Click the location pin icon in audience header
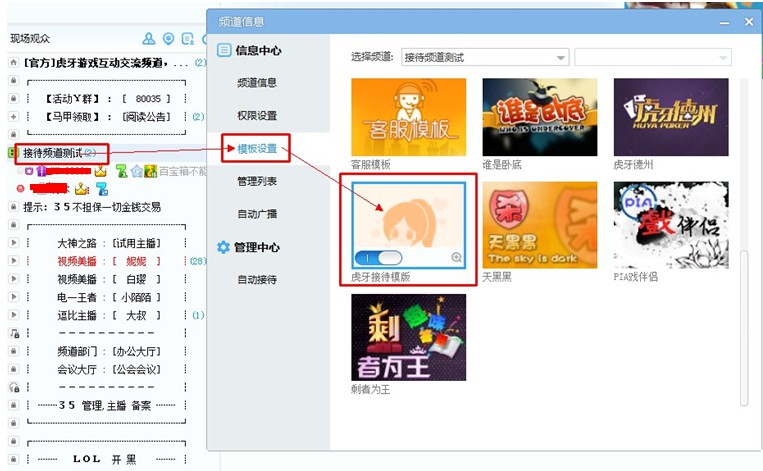This screenshot has width=763, height=471. [168, 39]
